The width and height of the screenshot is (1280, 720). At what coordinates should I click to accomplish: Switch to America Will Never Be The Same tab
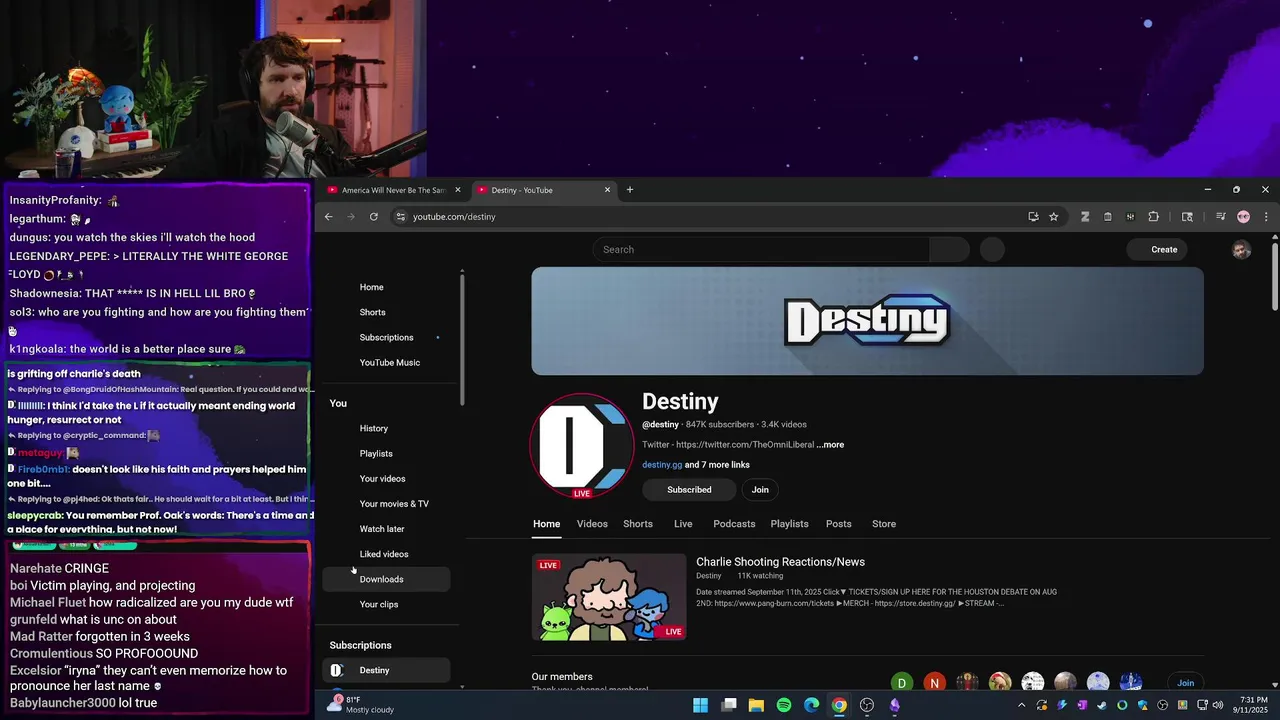[x=393, y=190]
